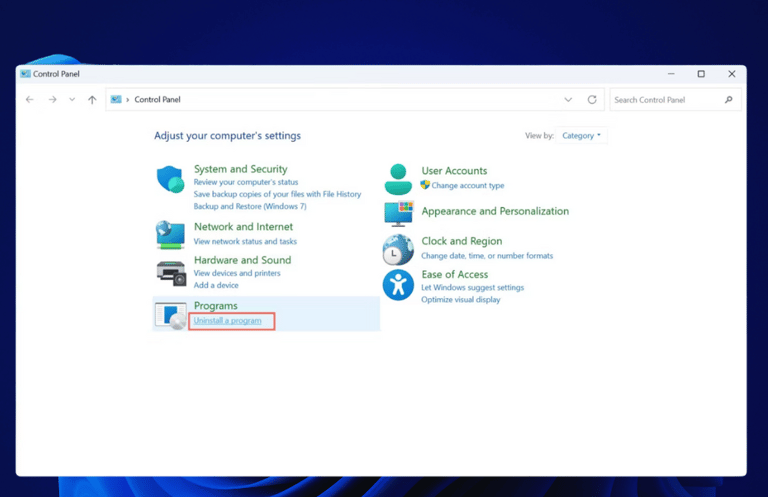Select the Add a device link
The width and height of the screenshot is (768, 497).
(216, 285)
